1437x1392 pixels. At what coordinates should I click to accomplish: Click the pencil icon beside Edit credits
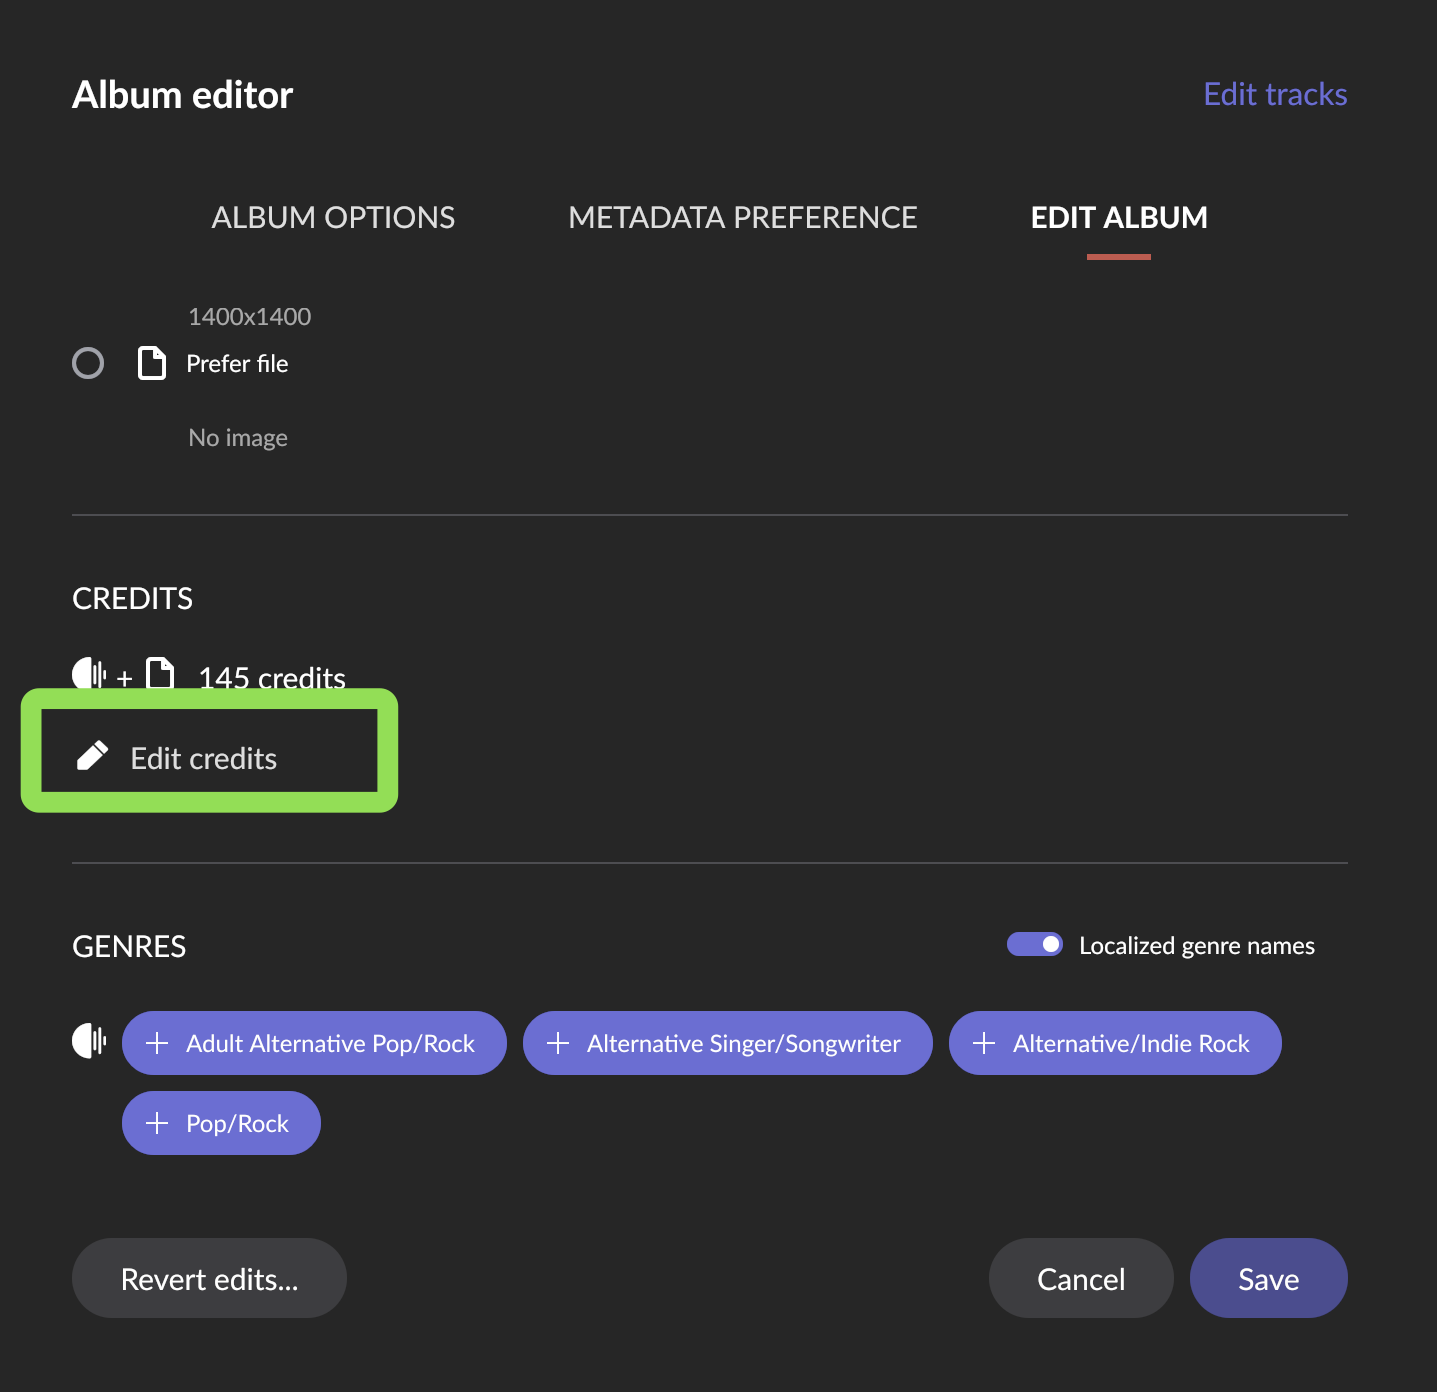92,756
